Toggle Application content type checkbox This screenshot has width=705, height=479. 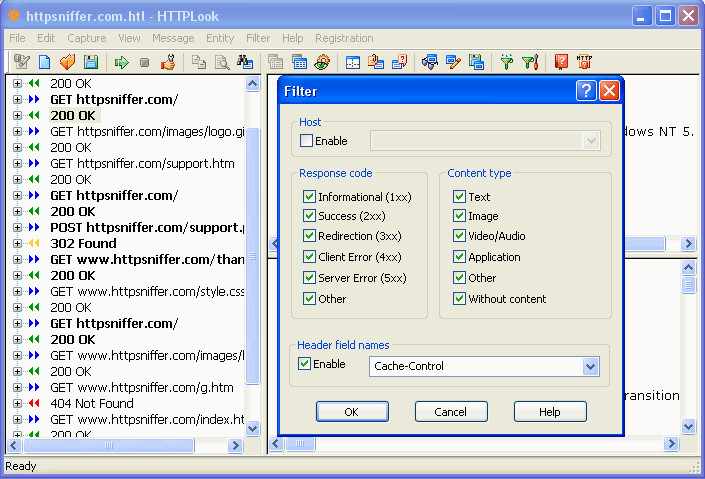point(459,257)
